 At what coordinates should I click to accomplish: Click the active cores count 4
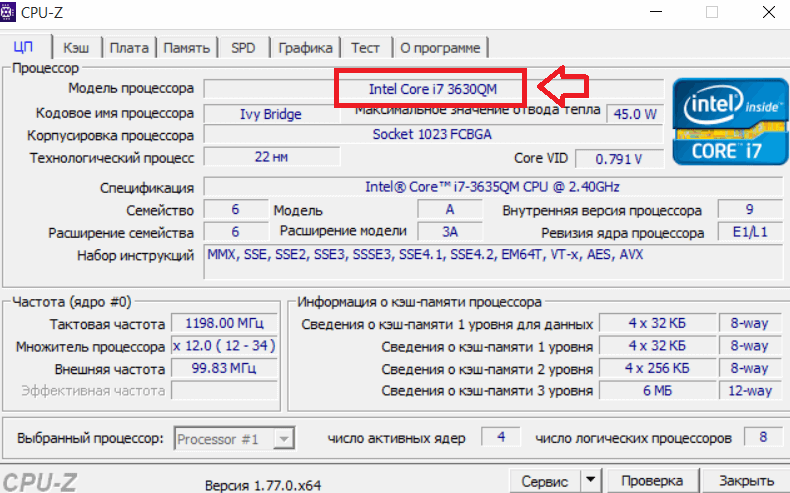(501, 437)
